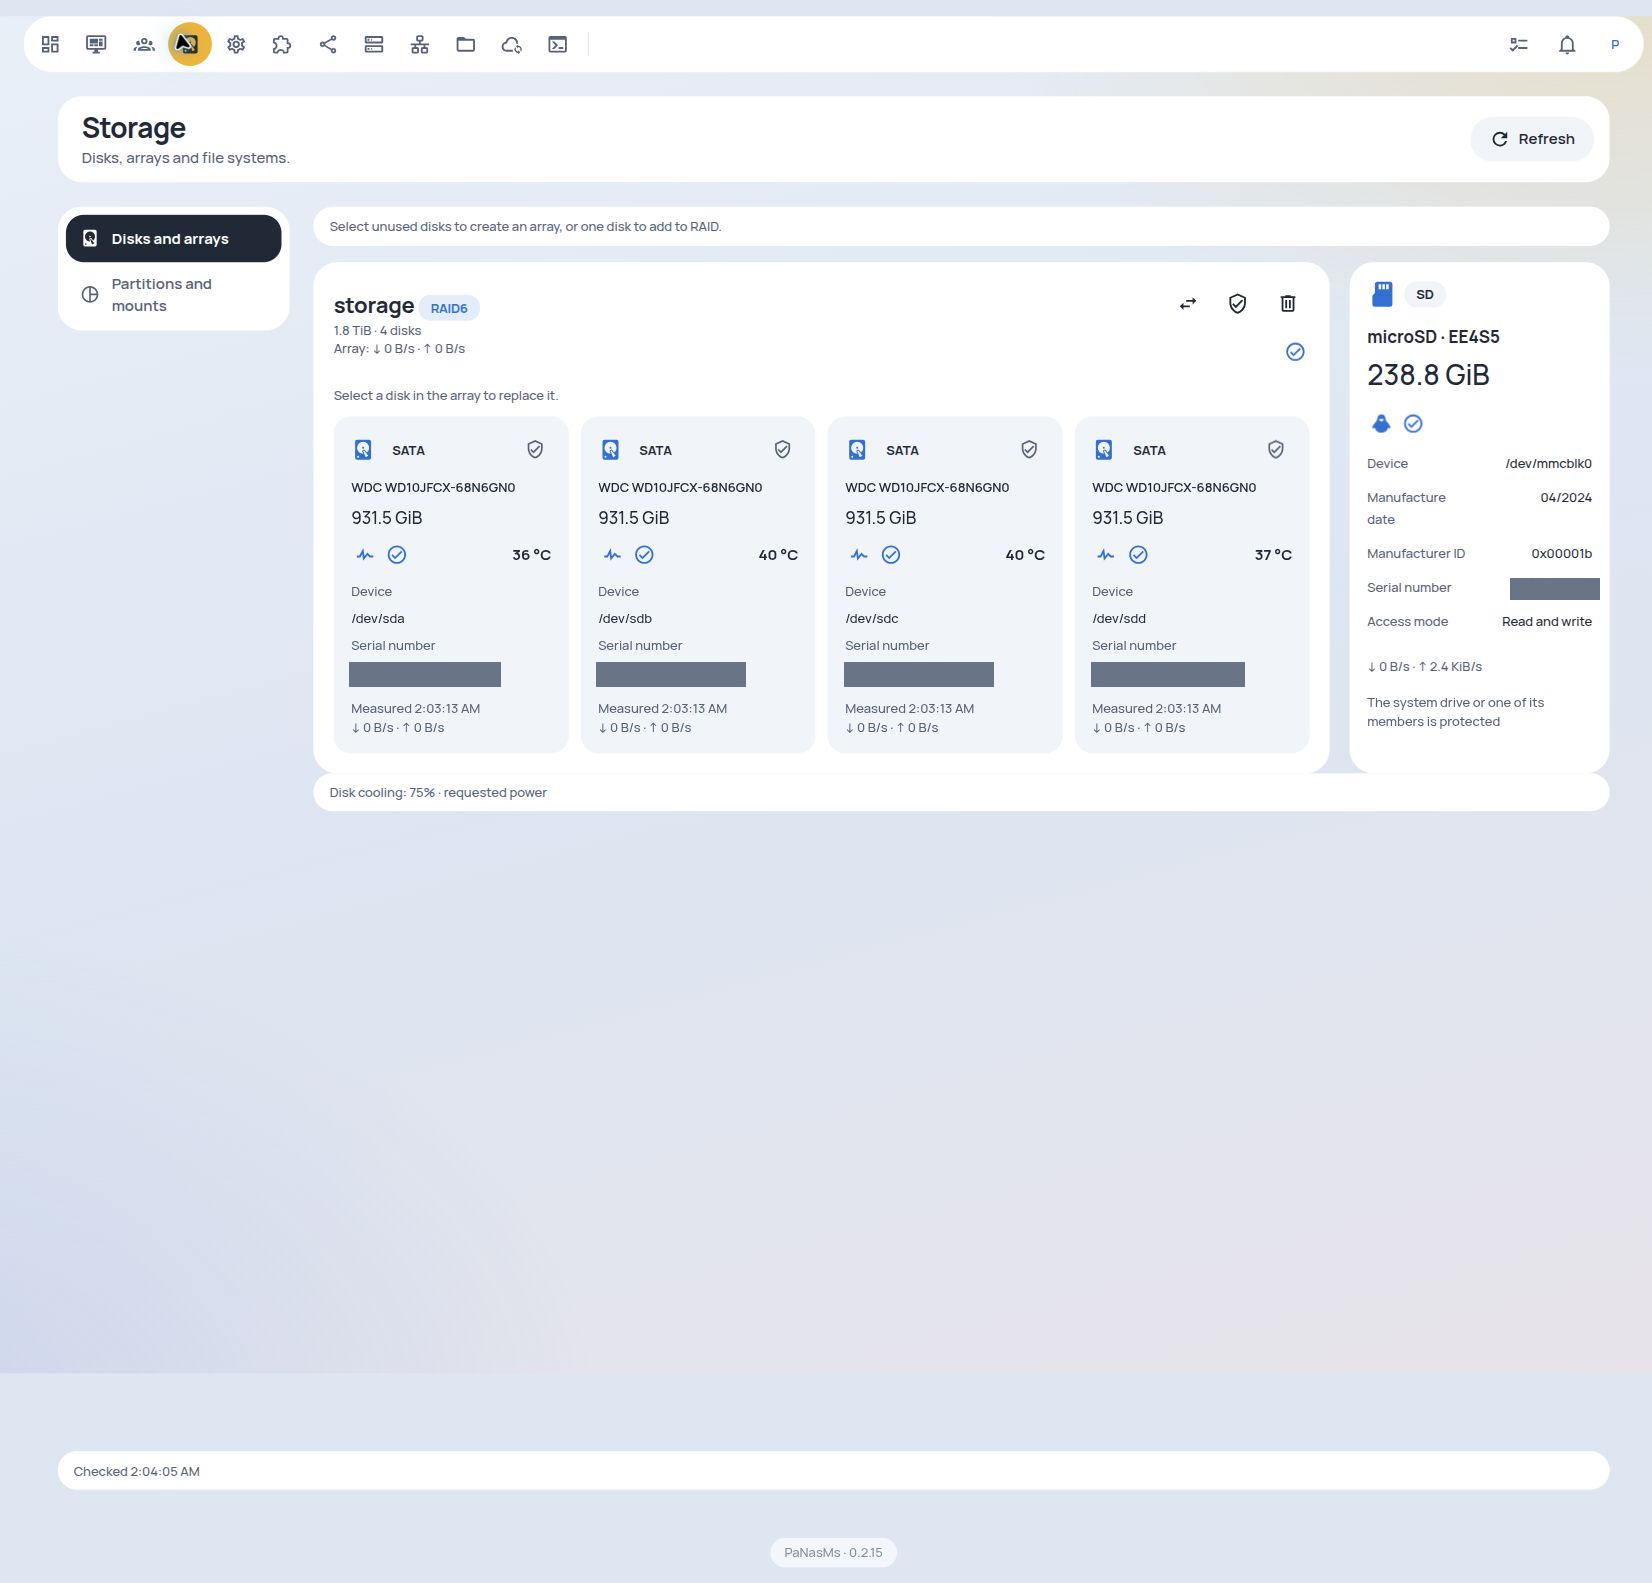Screen dimensions: 1652x1583
Task: Delete the storage array via trash icon
Action: [1288, 303]
